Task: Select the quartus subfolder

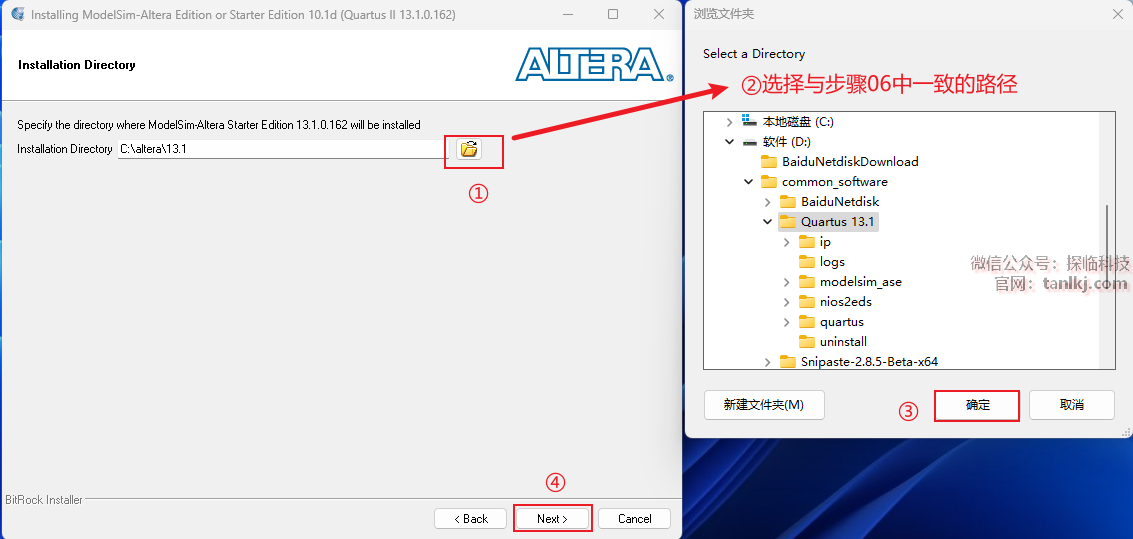Action: 842,322
